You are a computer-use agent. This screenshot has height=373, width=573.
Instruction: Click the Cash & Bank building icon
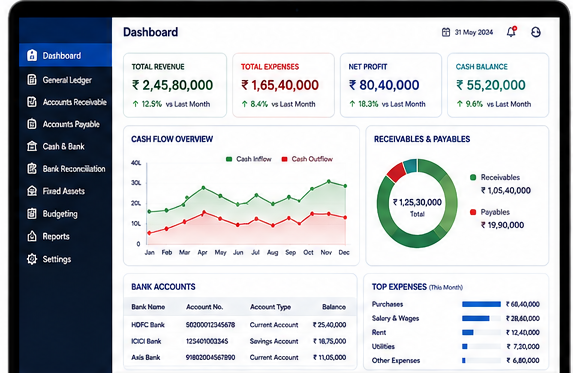coord(32,146)
